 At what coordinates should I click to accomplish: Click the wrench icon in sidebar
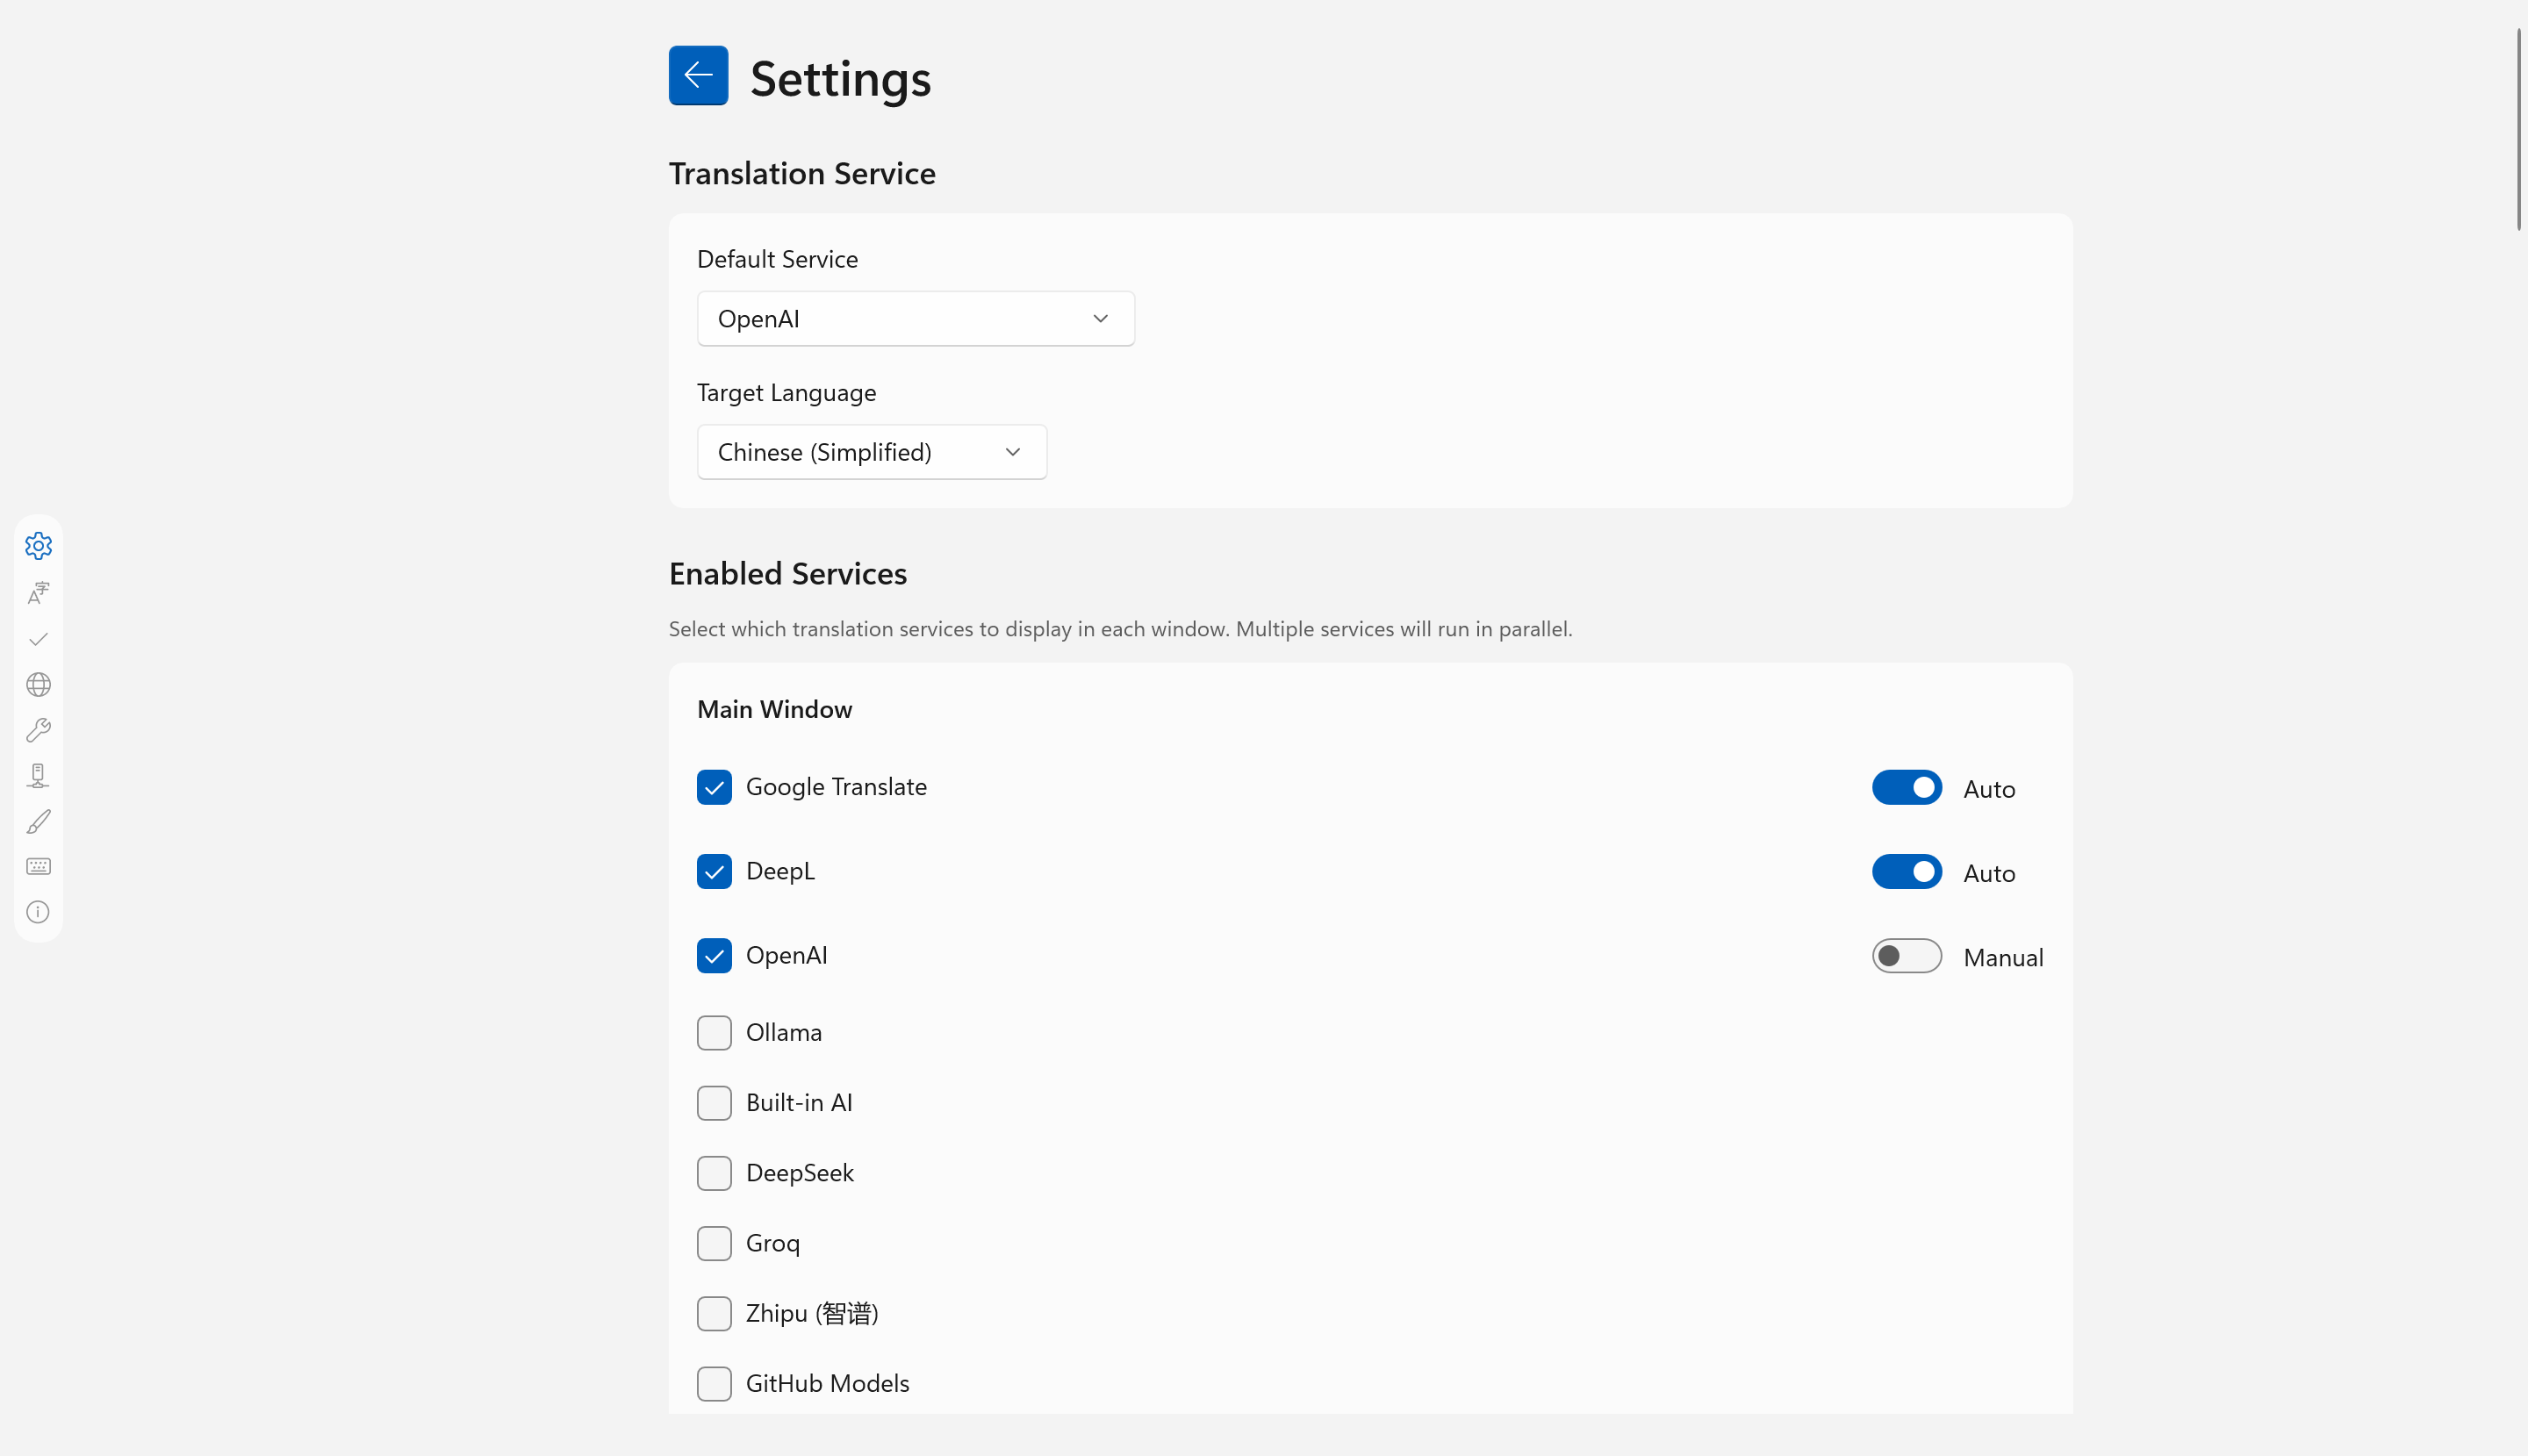coord(38,730)
